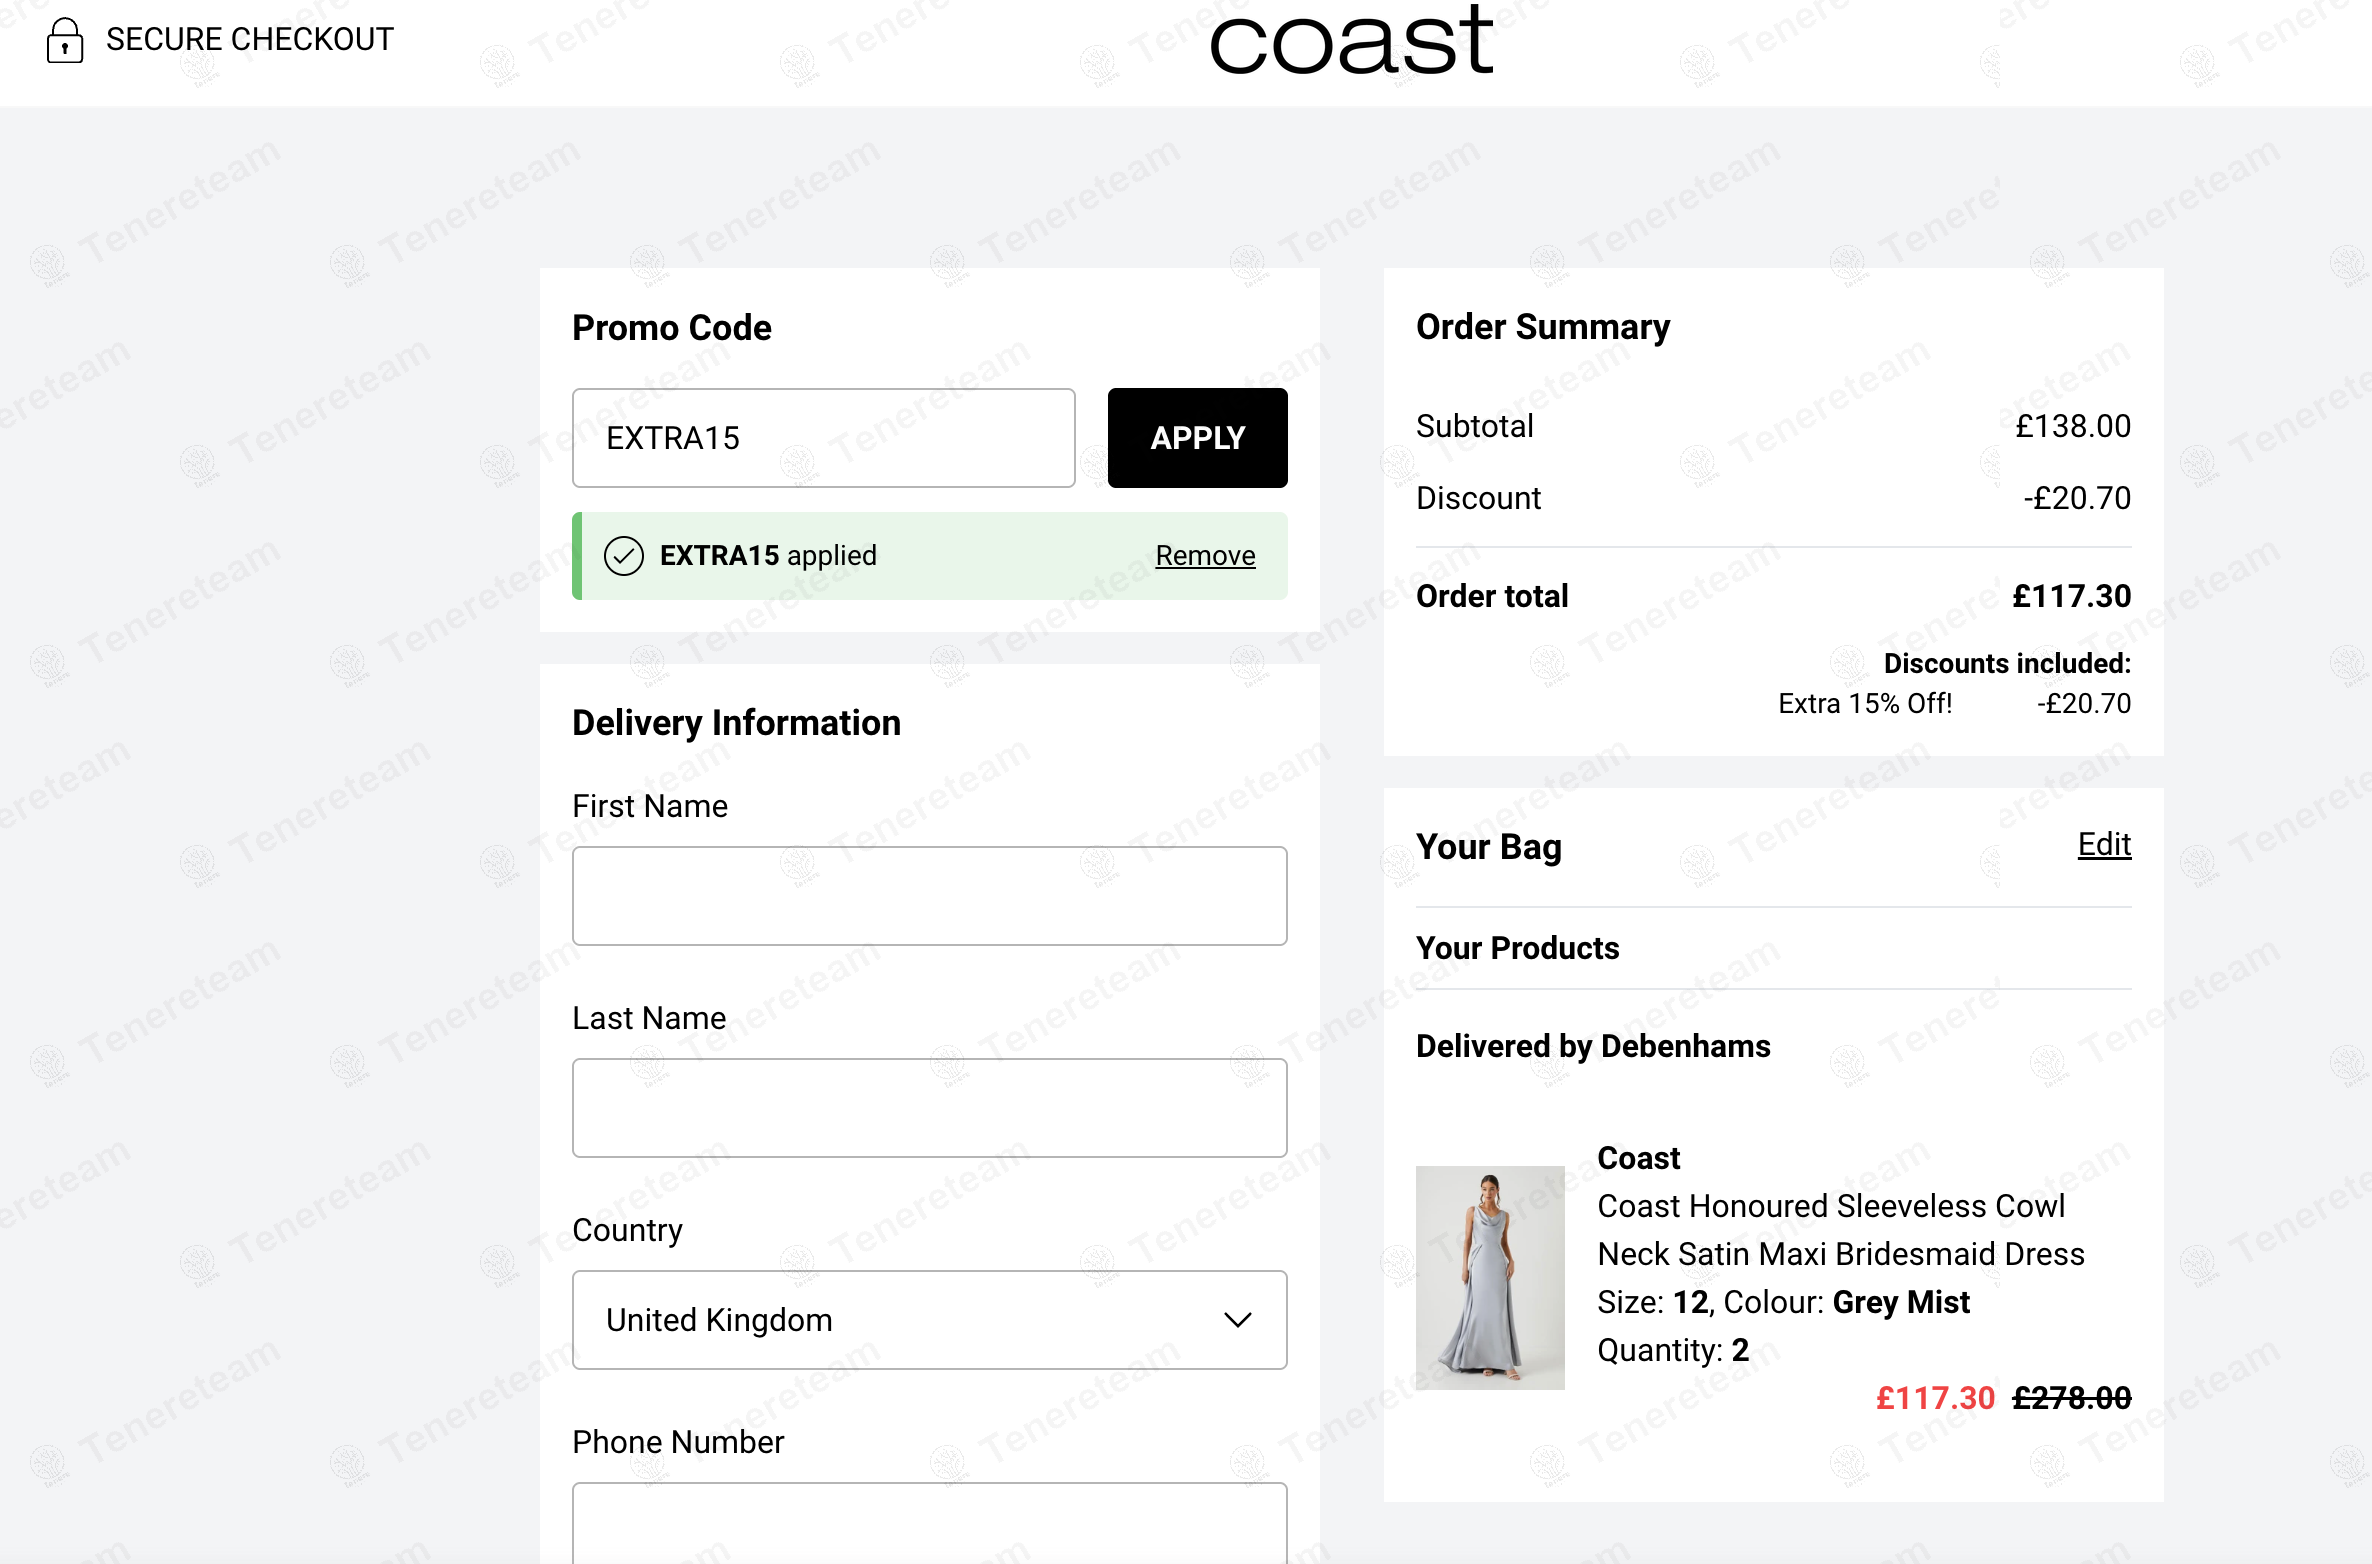
Task: Click the Discount -£20.70 amount
Action: click(2077, 498)
